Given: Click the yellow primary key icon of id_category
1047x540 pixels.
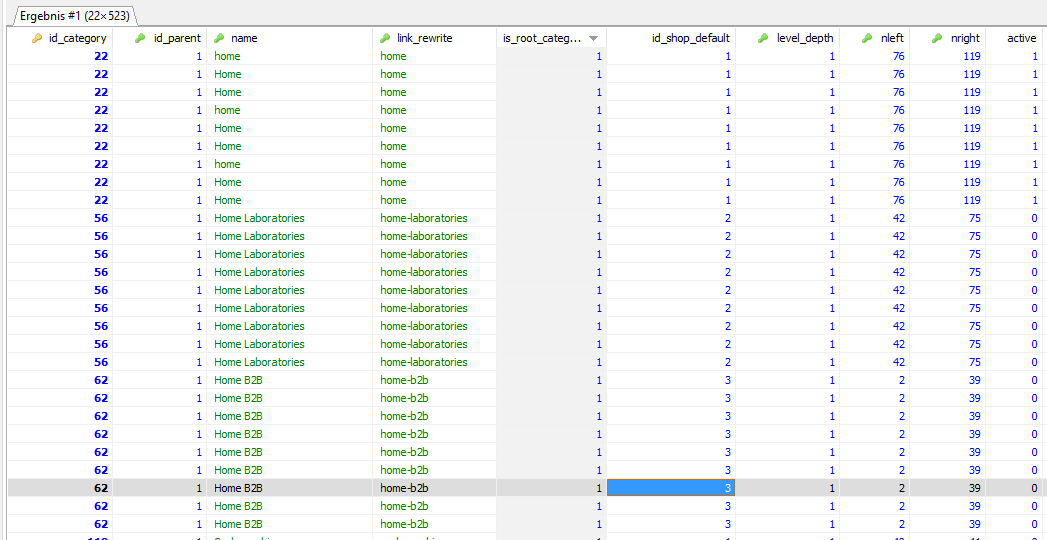Looking at the screenshot, I should 37,38.
